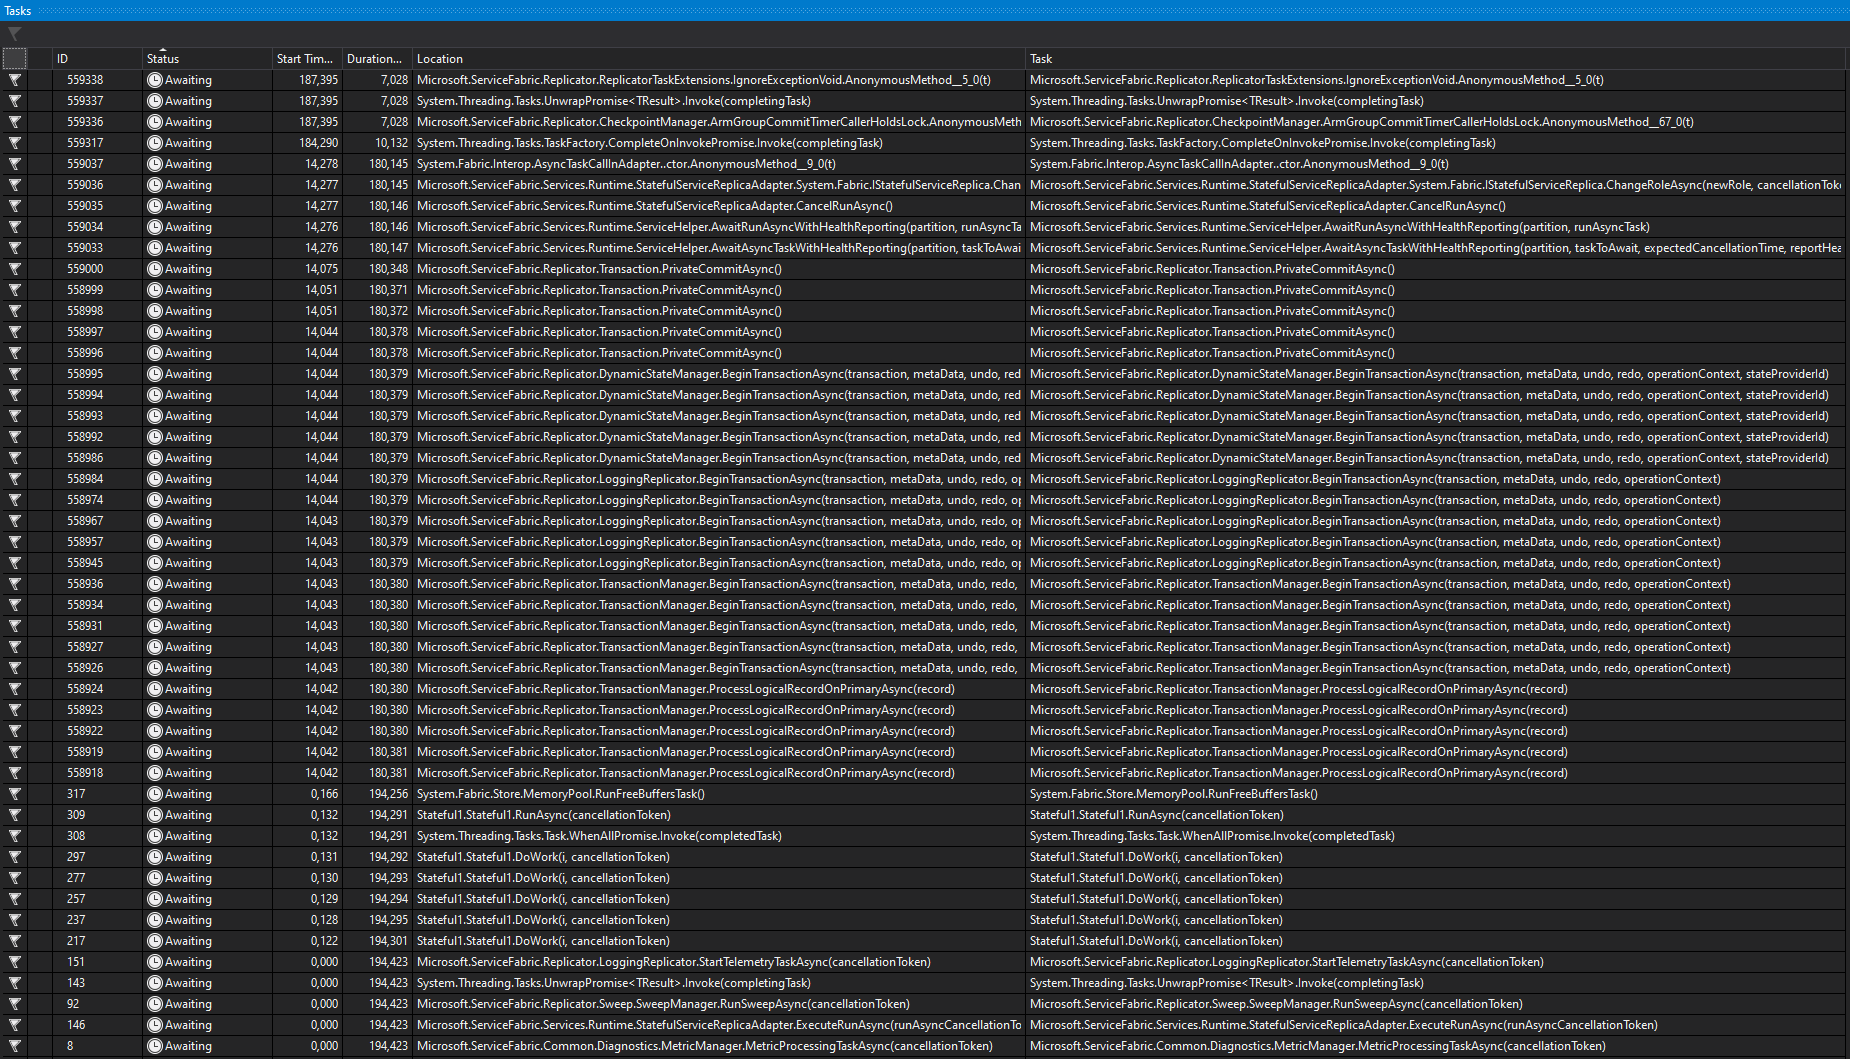Select task 146 ExecuteRunAsync Location cell
The image size is (1850, 1059).
[719, 1025]
